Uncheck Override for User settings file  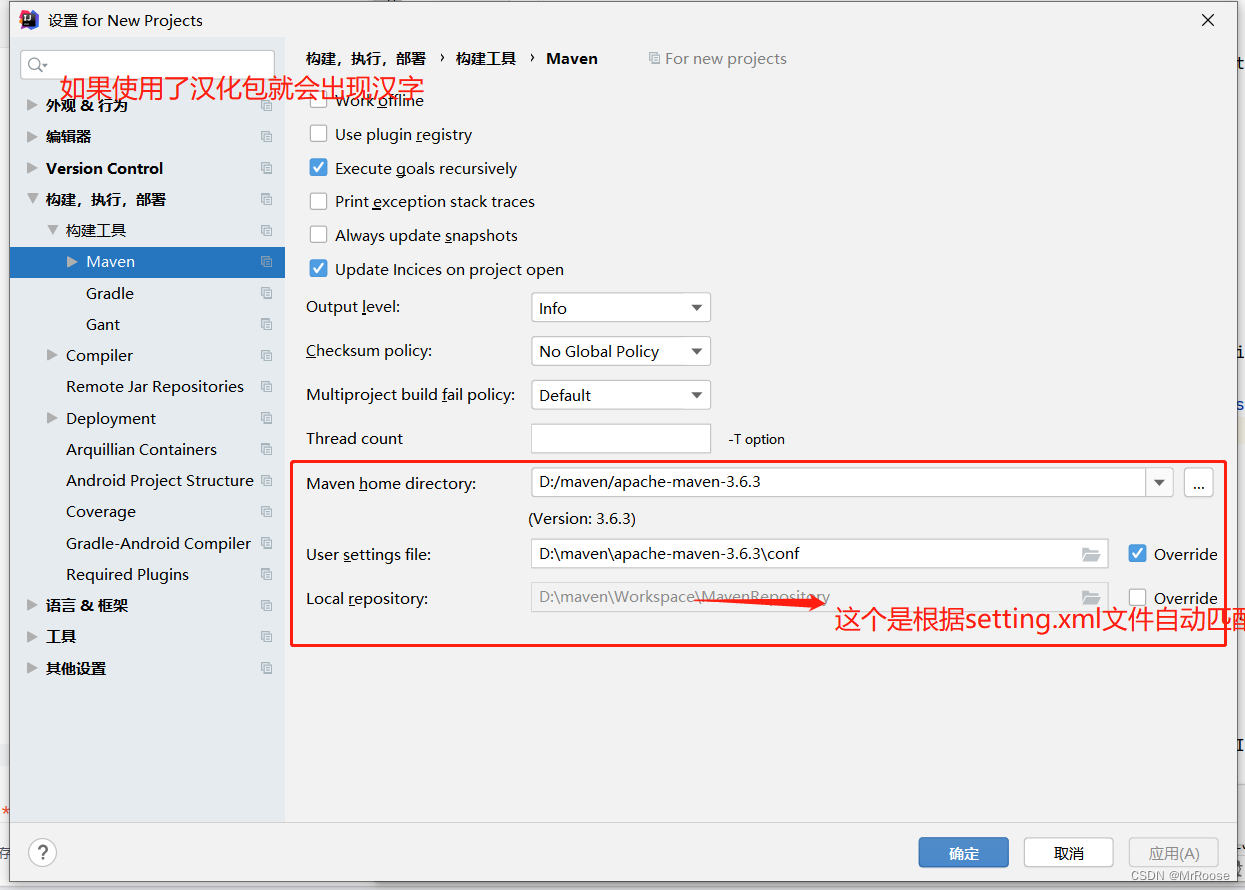point(1137,553)
